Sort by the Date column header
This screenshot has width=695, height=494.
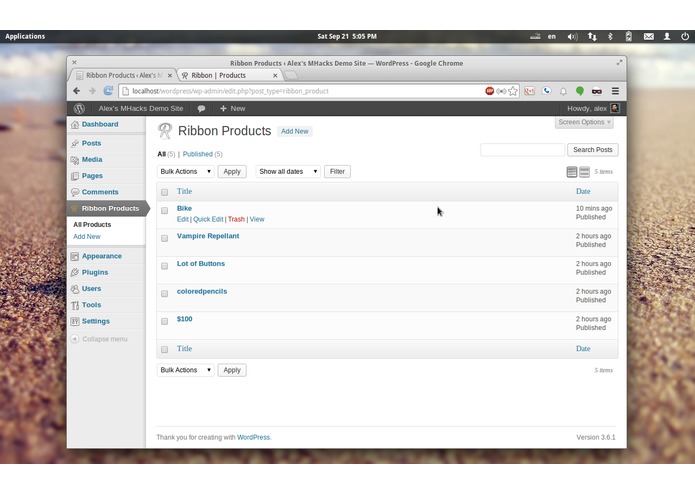583,191
